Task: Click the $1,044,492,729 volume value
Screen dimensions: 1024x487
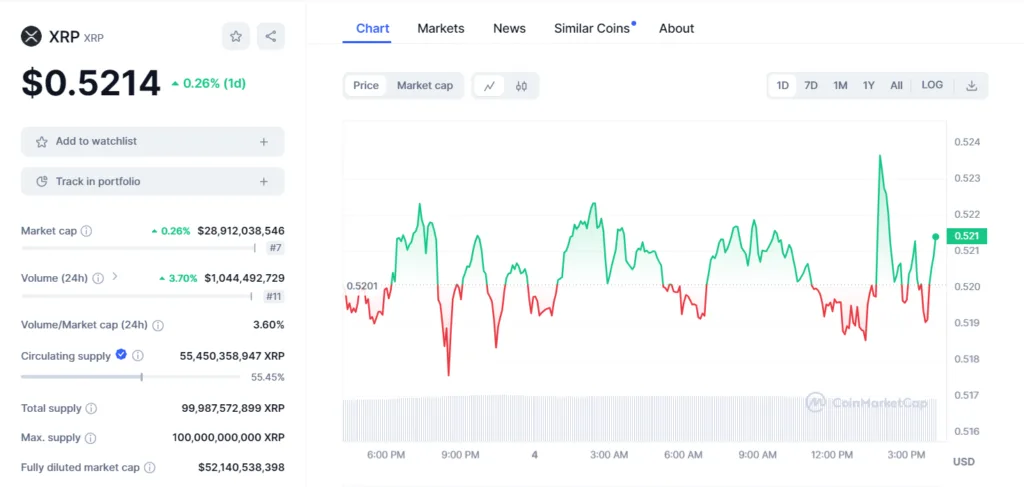Action: 244,278
